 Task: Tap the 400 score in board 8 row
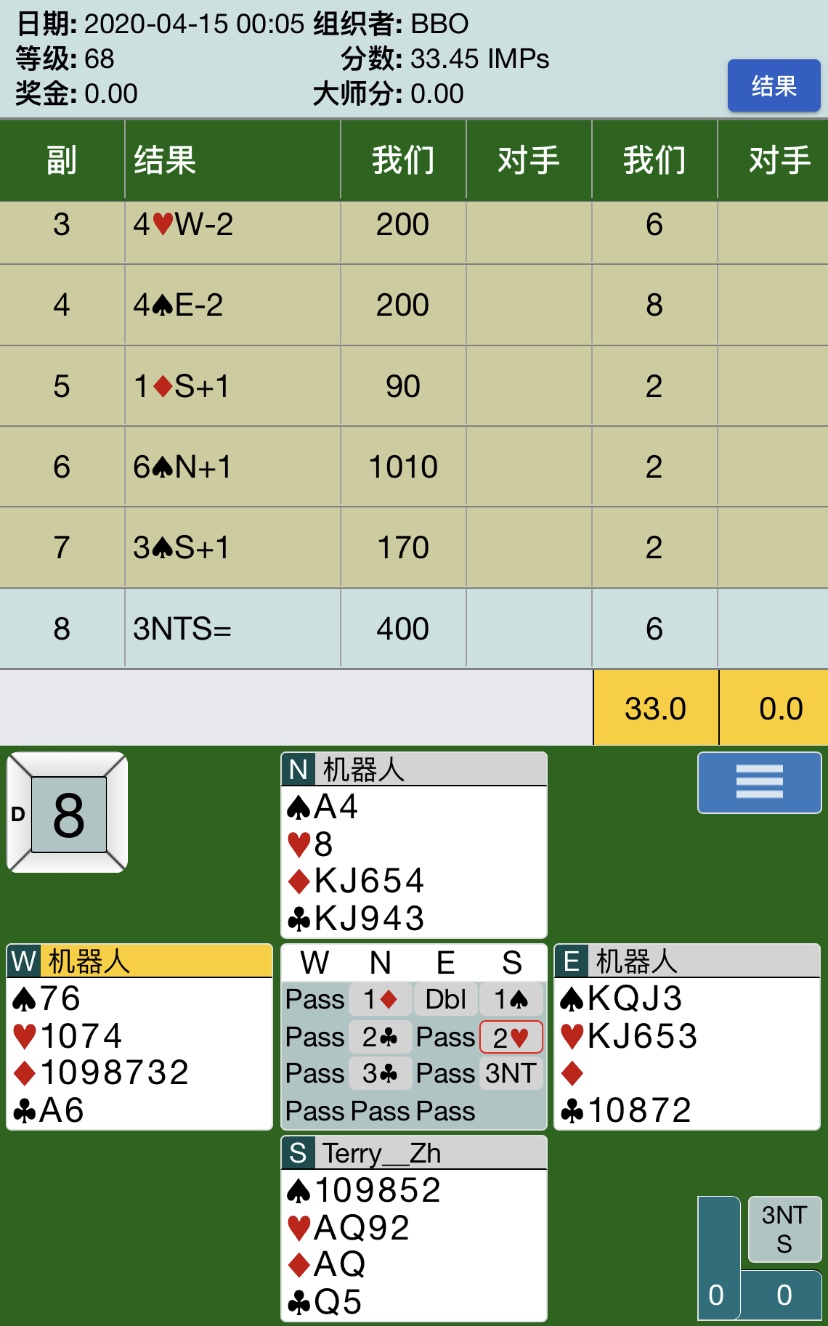tap(403, 628)
